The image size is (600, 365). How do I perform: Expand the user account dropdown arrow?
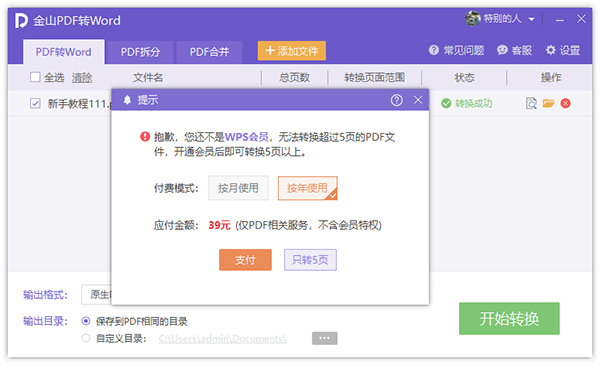point(531,19)
